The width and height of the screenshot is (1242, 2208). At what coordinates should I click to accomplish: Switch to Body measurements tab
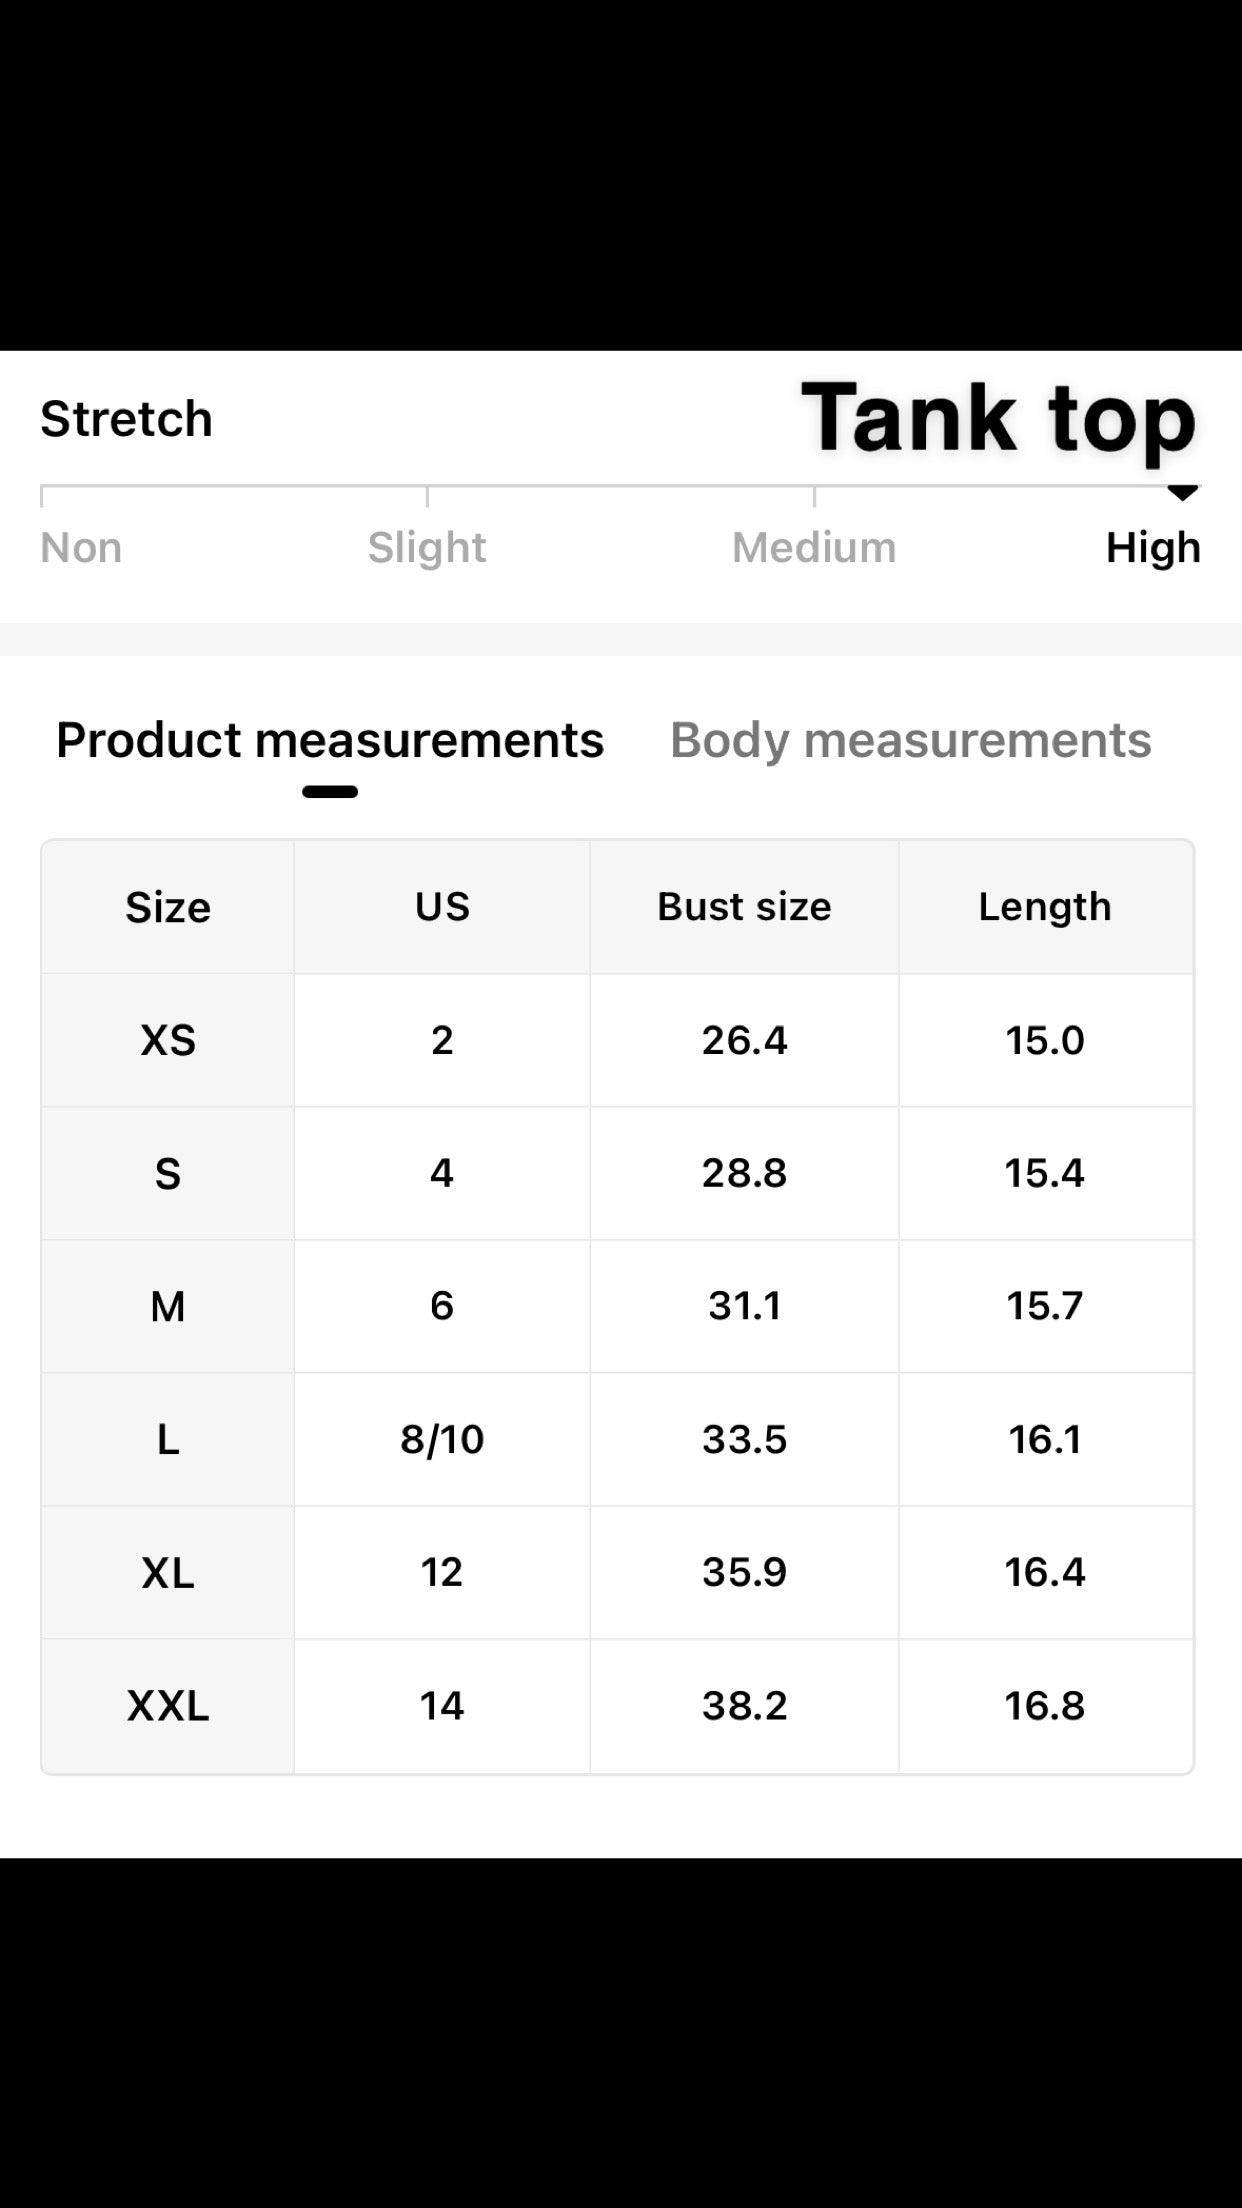click(x=910, y=741)
